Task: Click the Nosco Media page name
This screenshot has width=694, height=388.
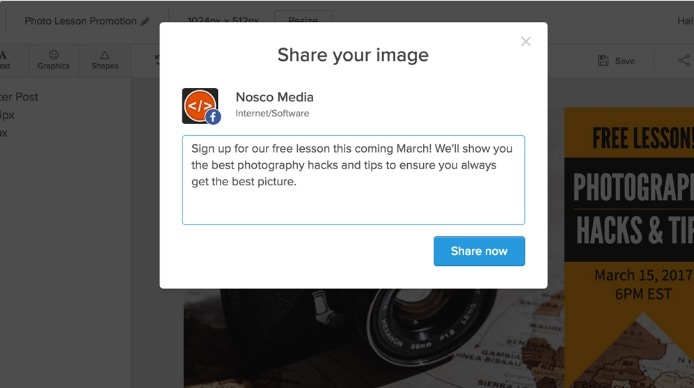Action: (x=274, y=97)
